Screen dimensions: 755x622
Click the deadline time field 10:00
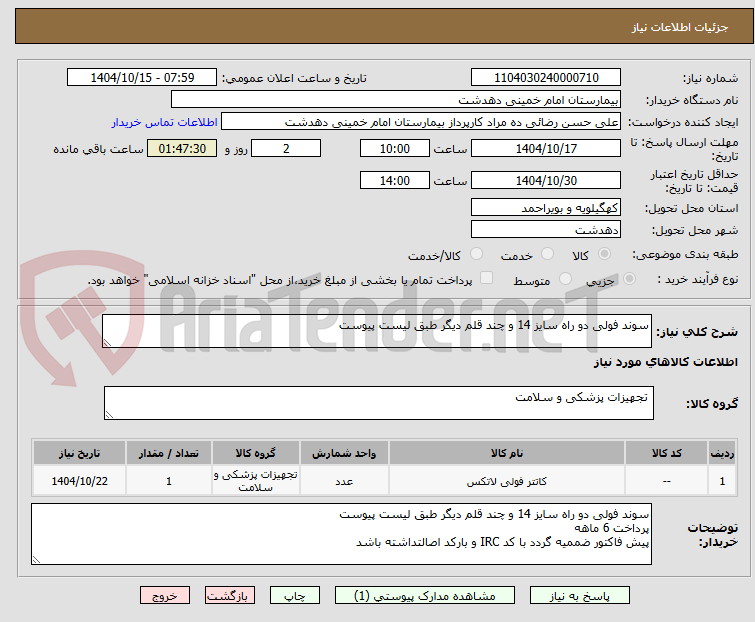click(394, 148)
